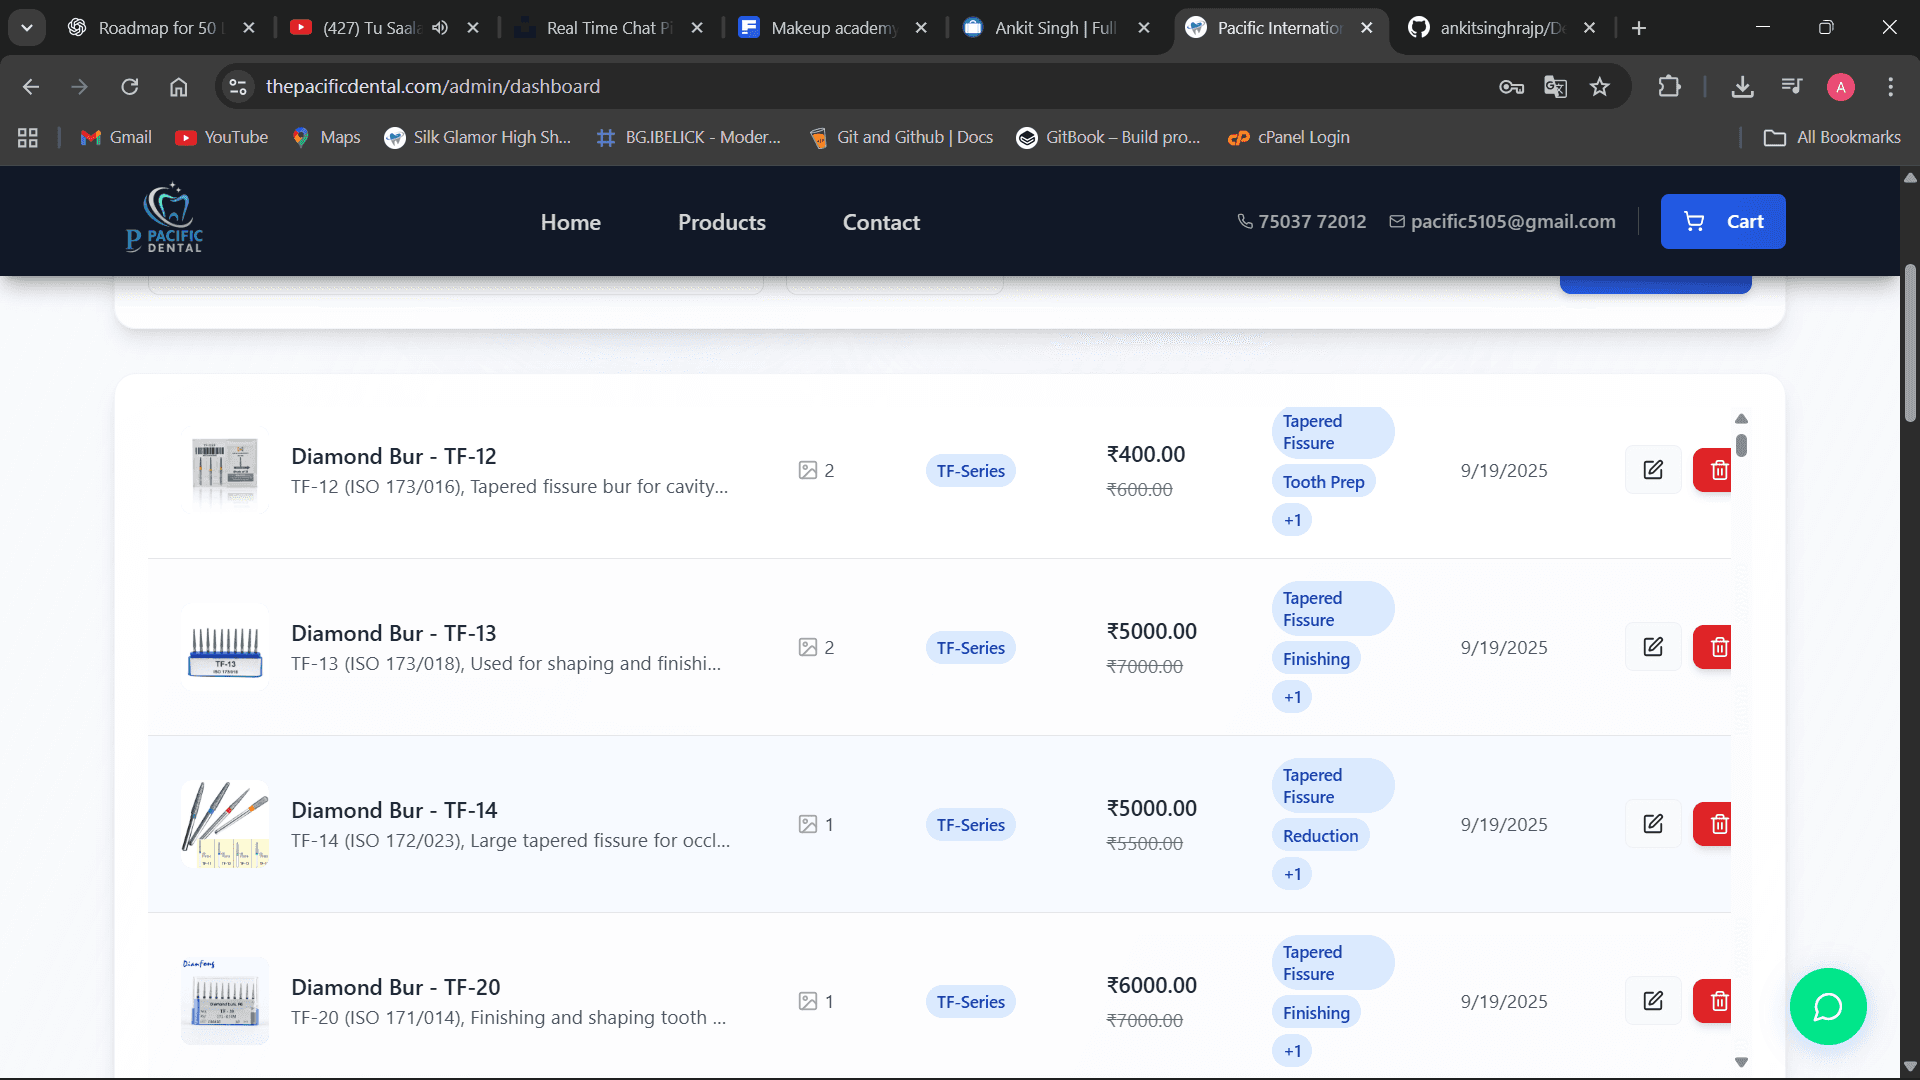This screenshot has height=1080, width=1920.
Task: Open the Cart button
Action: point(1722,221)
